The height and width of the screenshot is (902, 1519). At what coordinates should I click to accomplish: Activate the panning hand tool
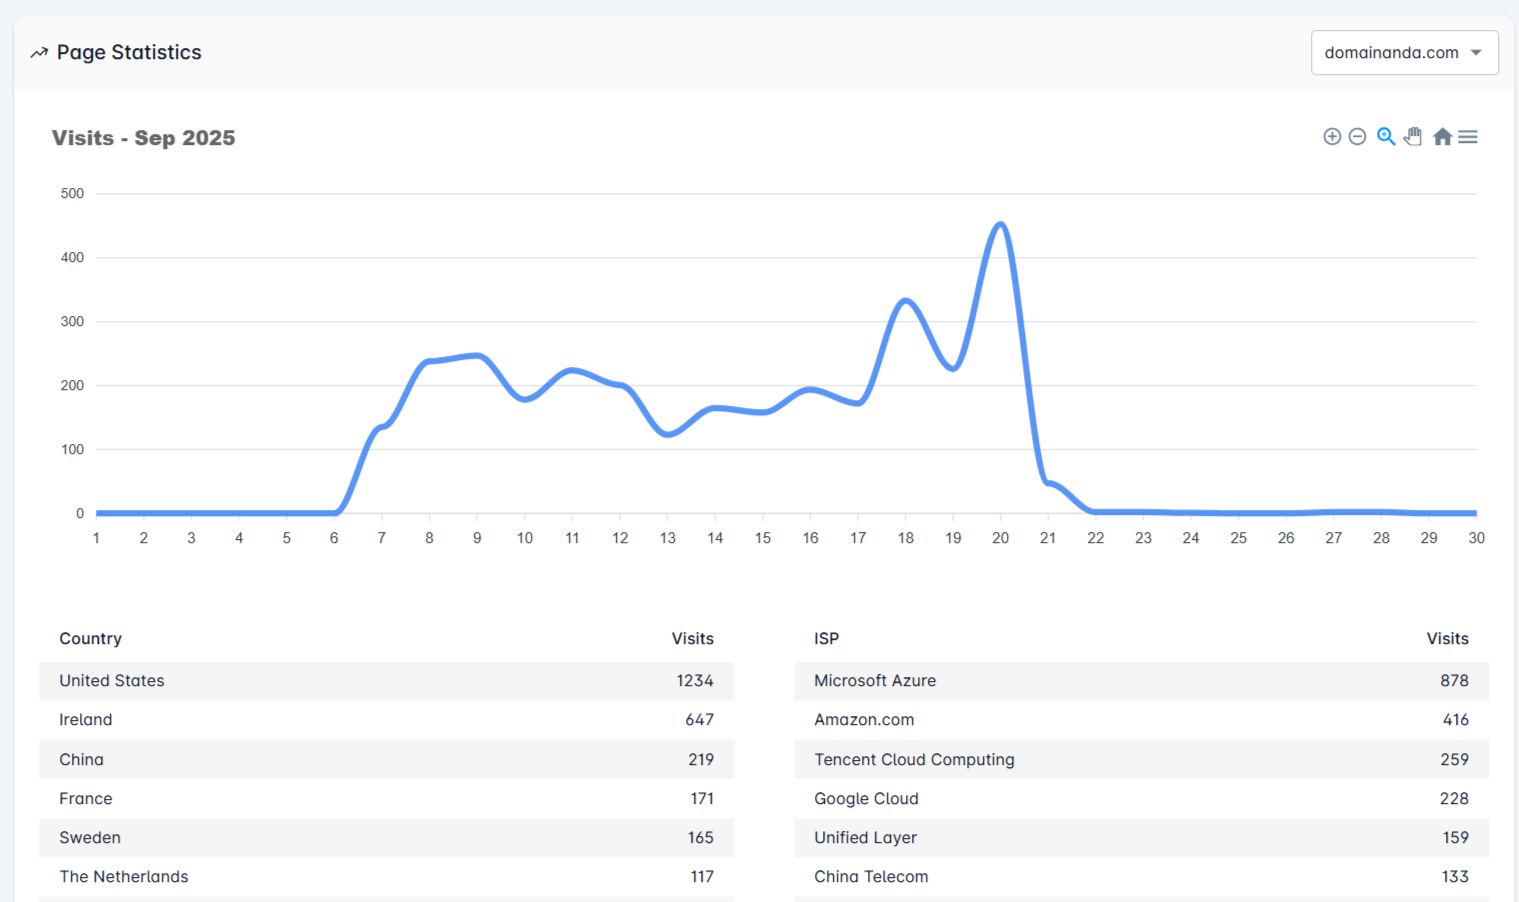pos(1413,137)
